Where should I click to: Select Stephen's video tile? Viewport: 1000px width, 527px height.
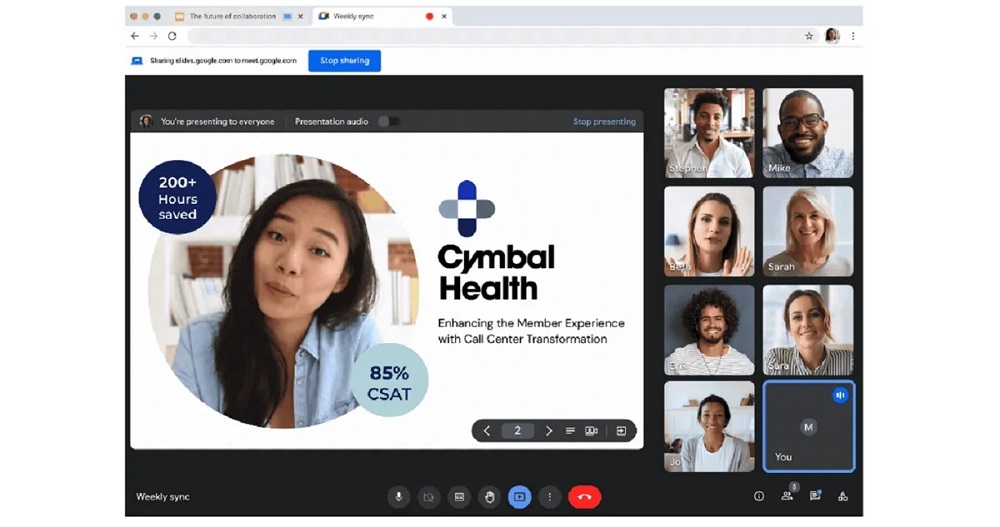pos(709,133)
